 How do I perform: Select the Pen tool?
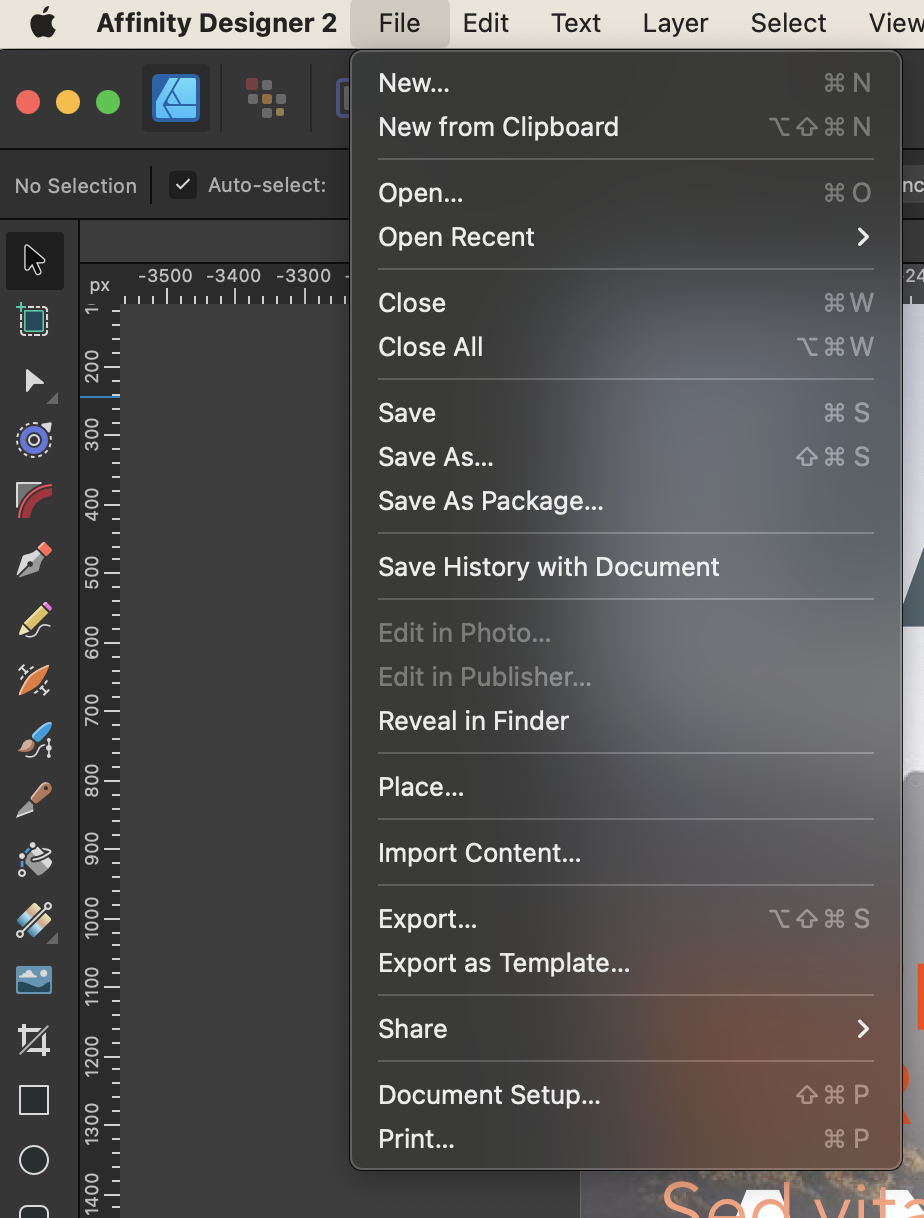34,560
